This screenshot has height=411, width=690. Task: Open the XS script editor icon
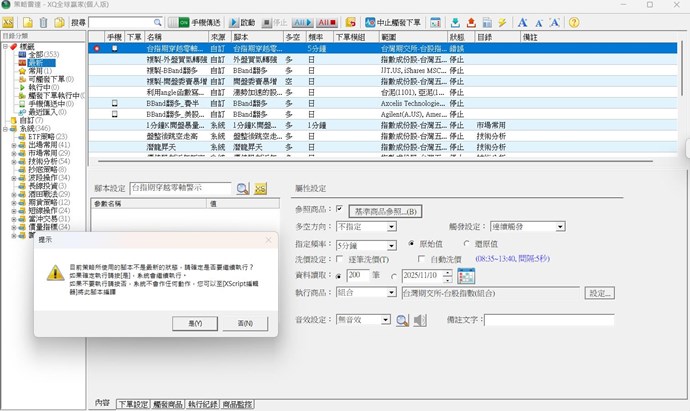[261, 188]
